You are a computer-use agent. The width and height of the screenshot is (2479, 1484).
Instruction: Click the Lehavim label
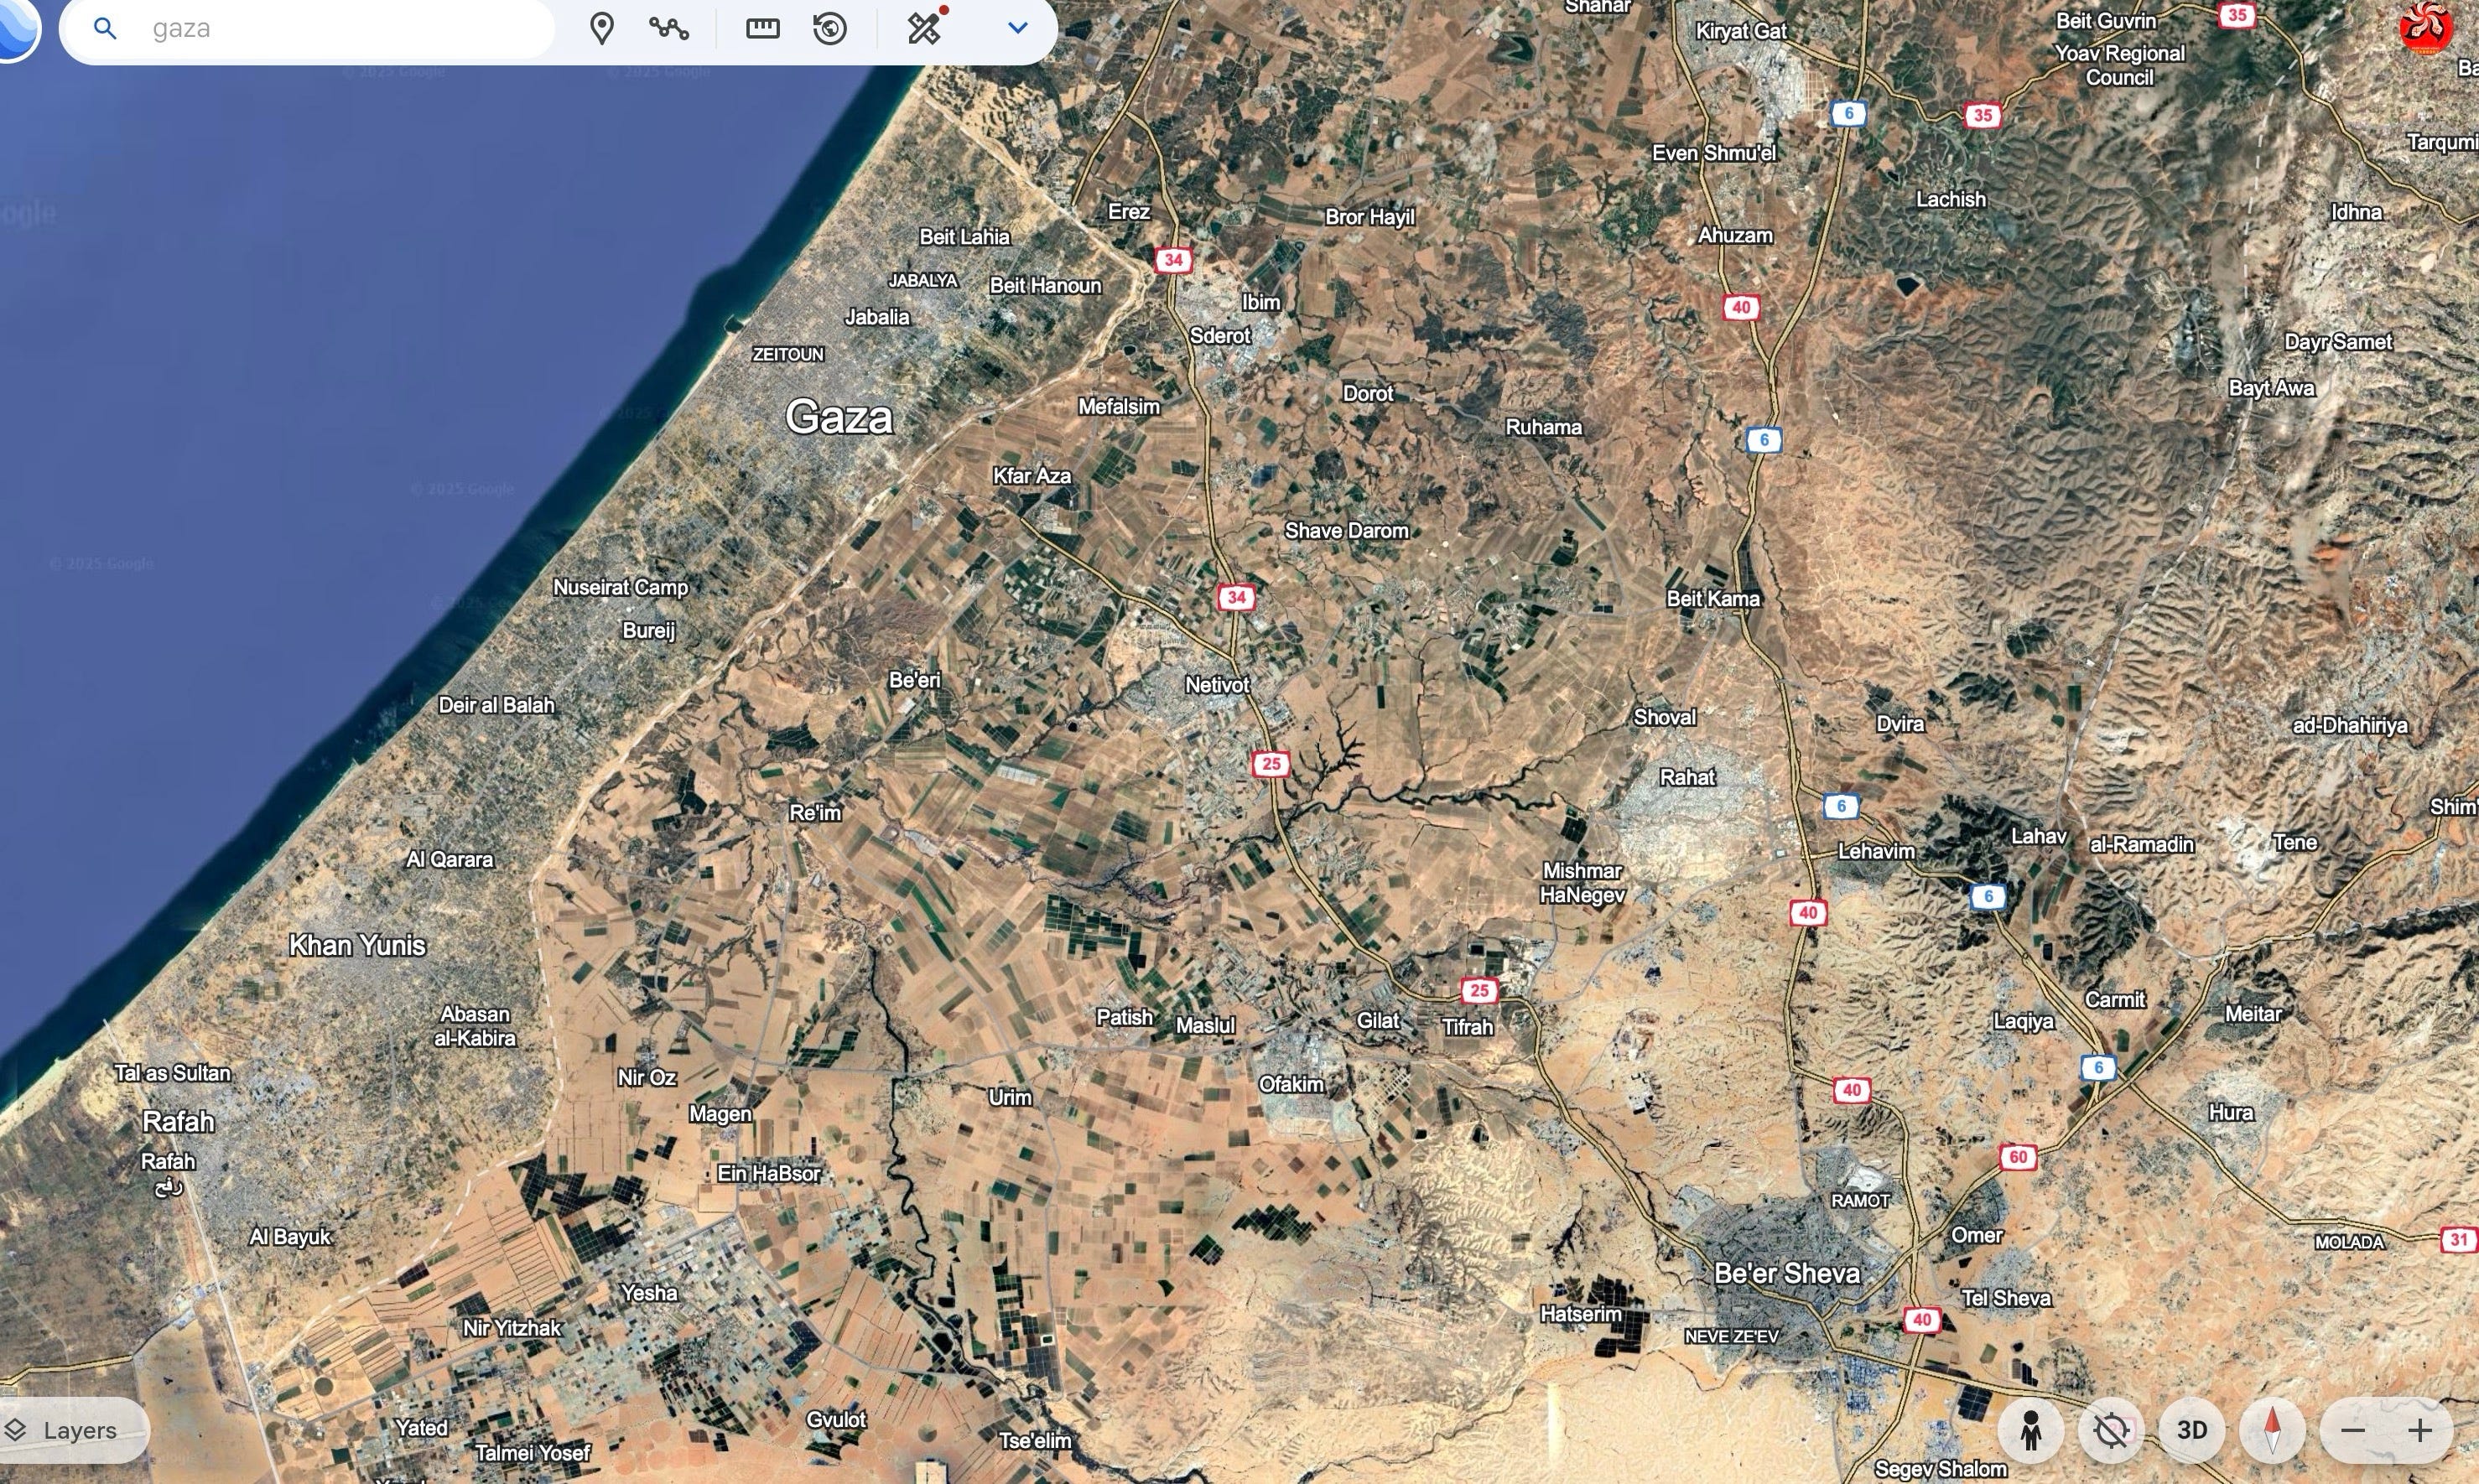[x=1876, y=852]
